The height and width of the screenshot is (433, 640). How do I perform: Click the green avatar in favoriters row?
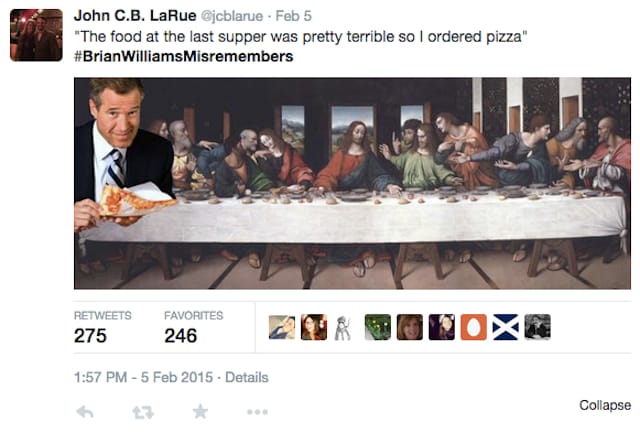tap(377, 327)
